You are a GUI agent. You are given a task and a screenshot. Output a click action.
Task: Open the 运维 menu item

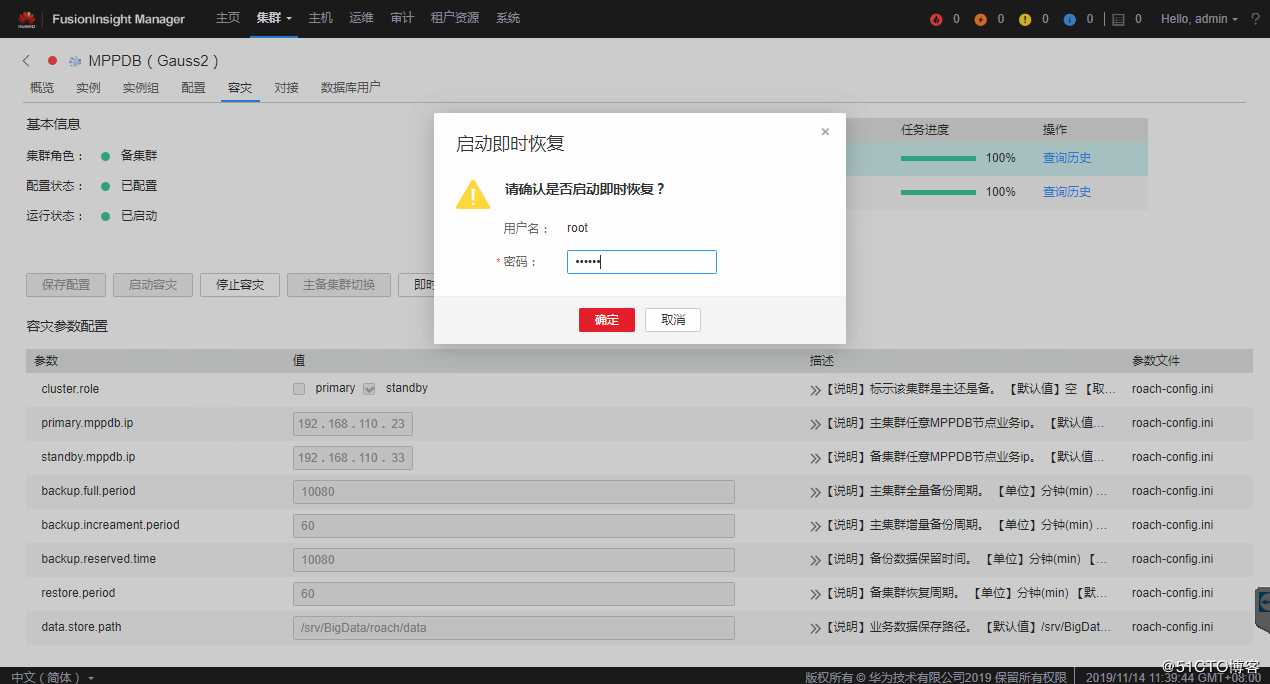pos(361,18)
